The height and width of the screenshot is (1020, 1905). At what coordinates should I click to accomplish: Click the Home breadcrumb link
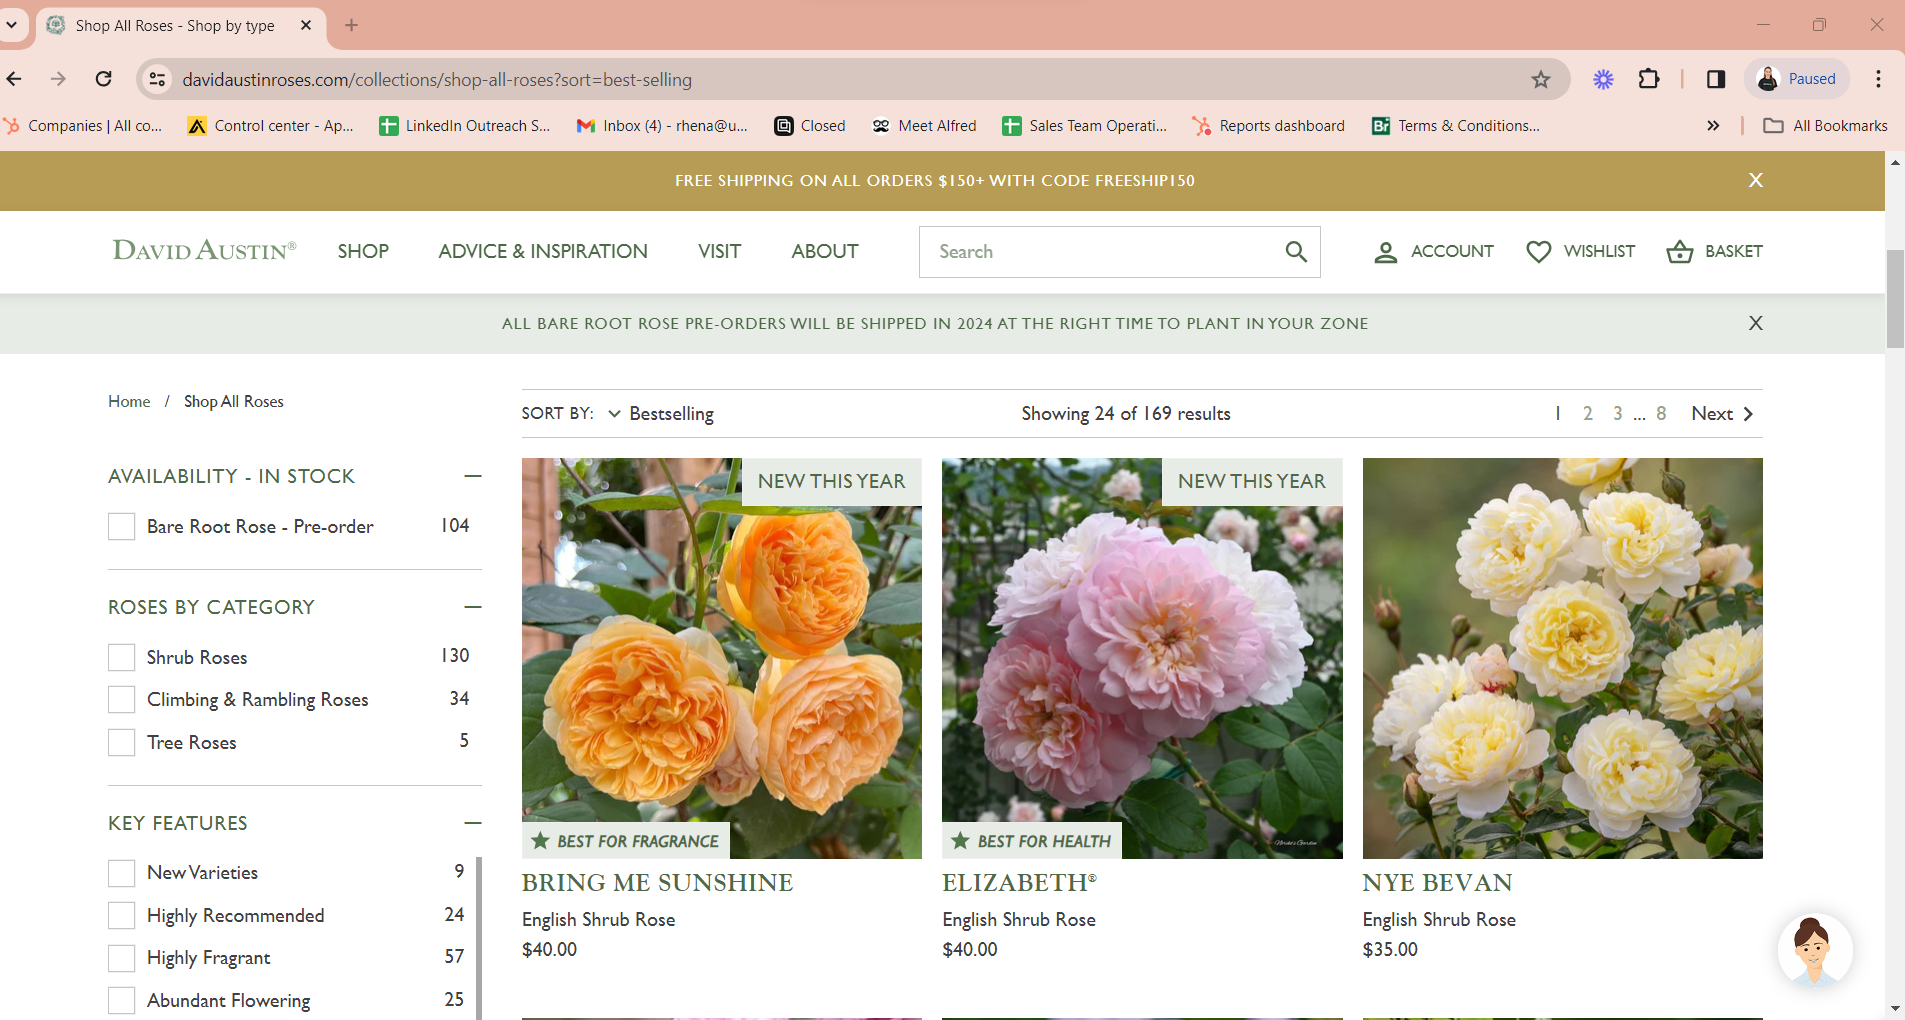(129, 402)
